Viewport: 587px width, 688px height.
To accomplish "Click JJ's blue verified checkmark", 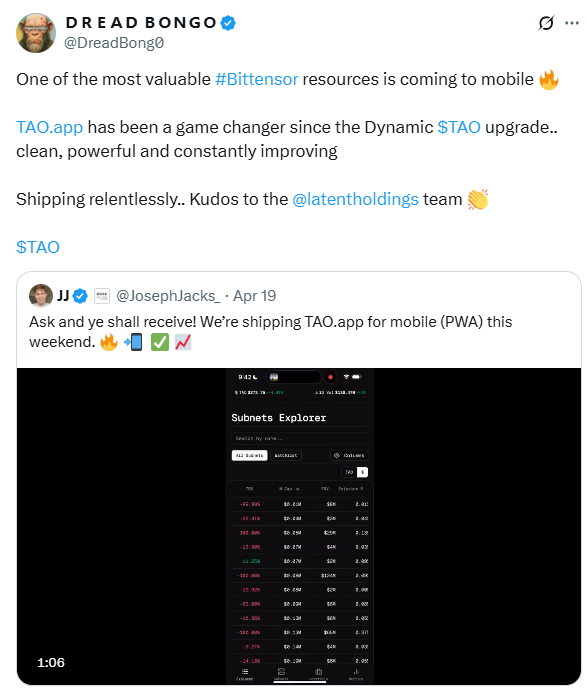I will pyautogui.click(x=80, y=296).
